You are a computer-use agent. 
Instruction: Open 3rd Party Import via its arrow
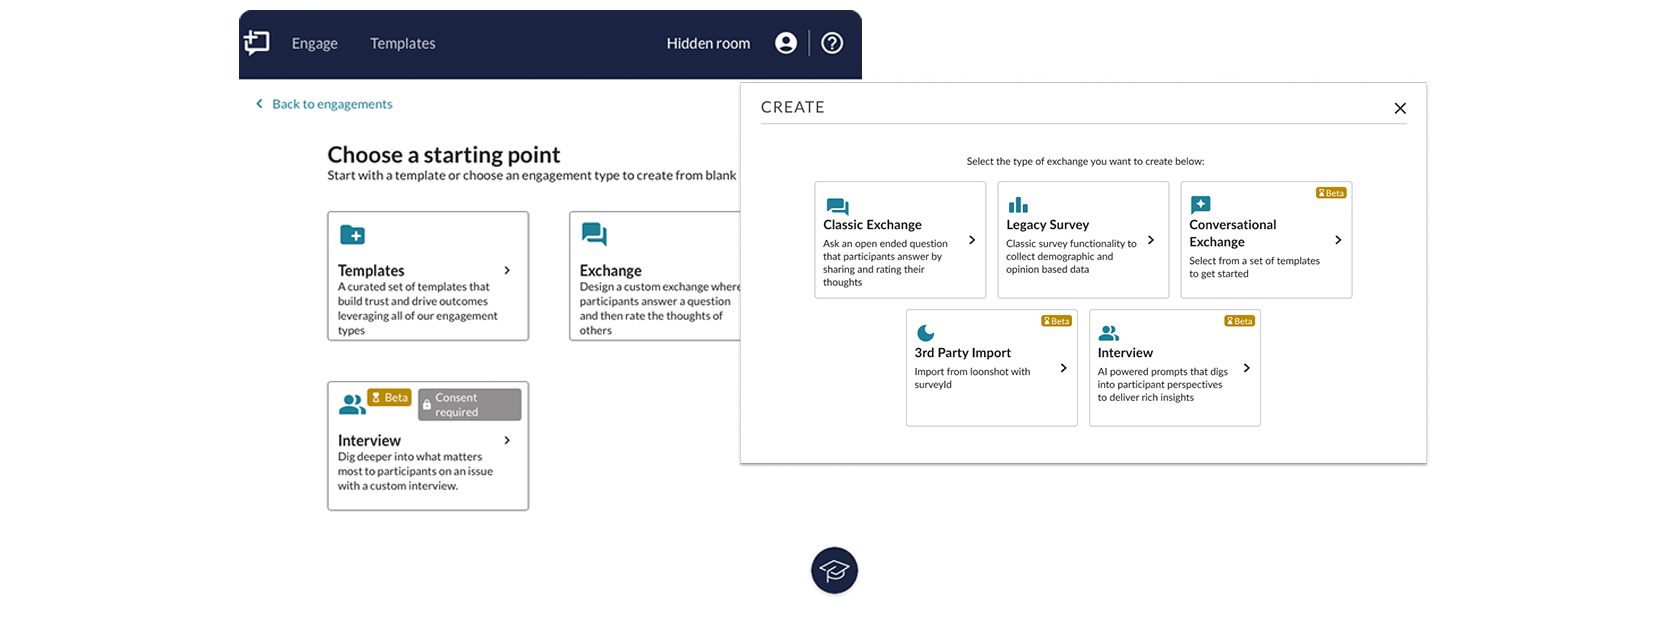(1063, 368)
